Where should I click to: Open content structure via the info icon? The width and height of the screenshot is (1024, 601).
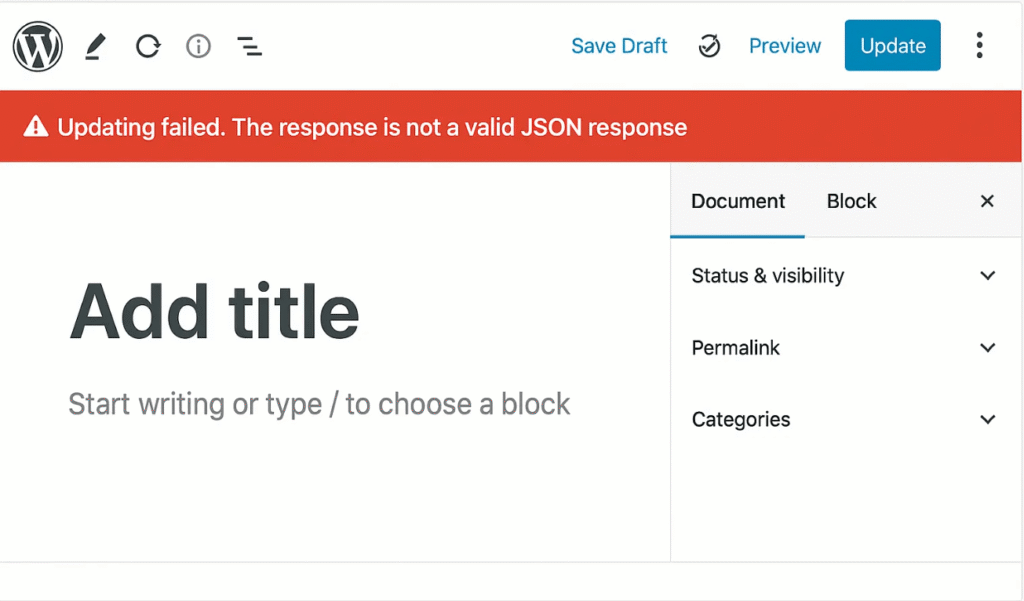tap(197, 45)
